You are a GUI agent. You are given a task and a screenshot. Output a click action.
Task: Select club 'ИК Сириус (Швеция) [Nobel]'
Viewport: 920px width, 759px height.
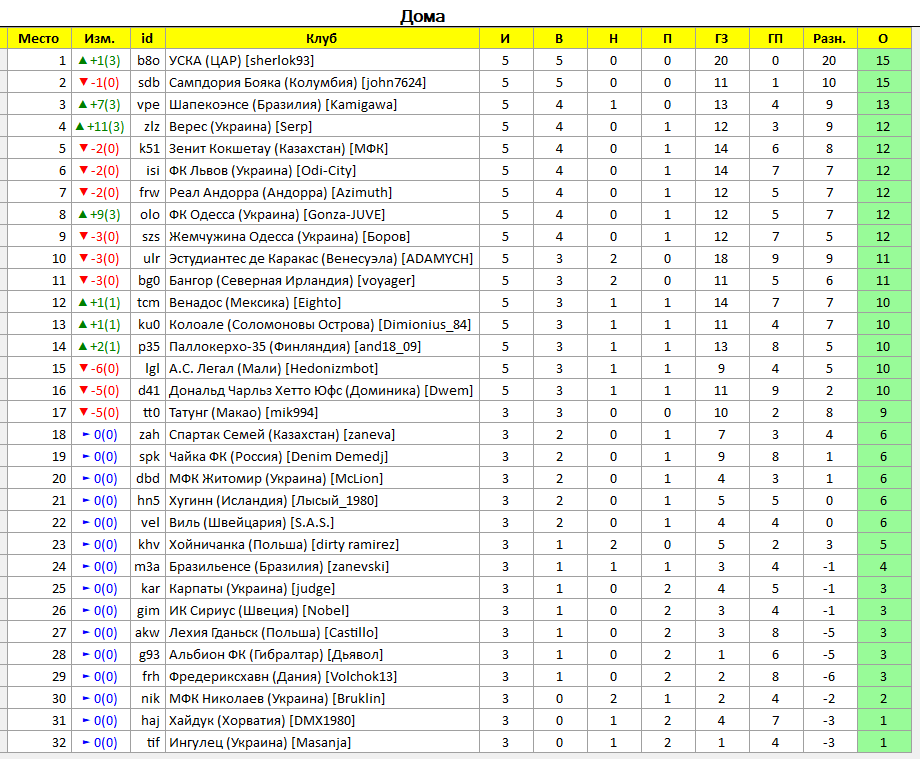[259, 611]
